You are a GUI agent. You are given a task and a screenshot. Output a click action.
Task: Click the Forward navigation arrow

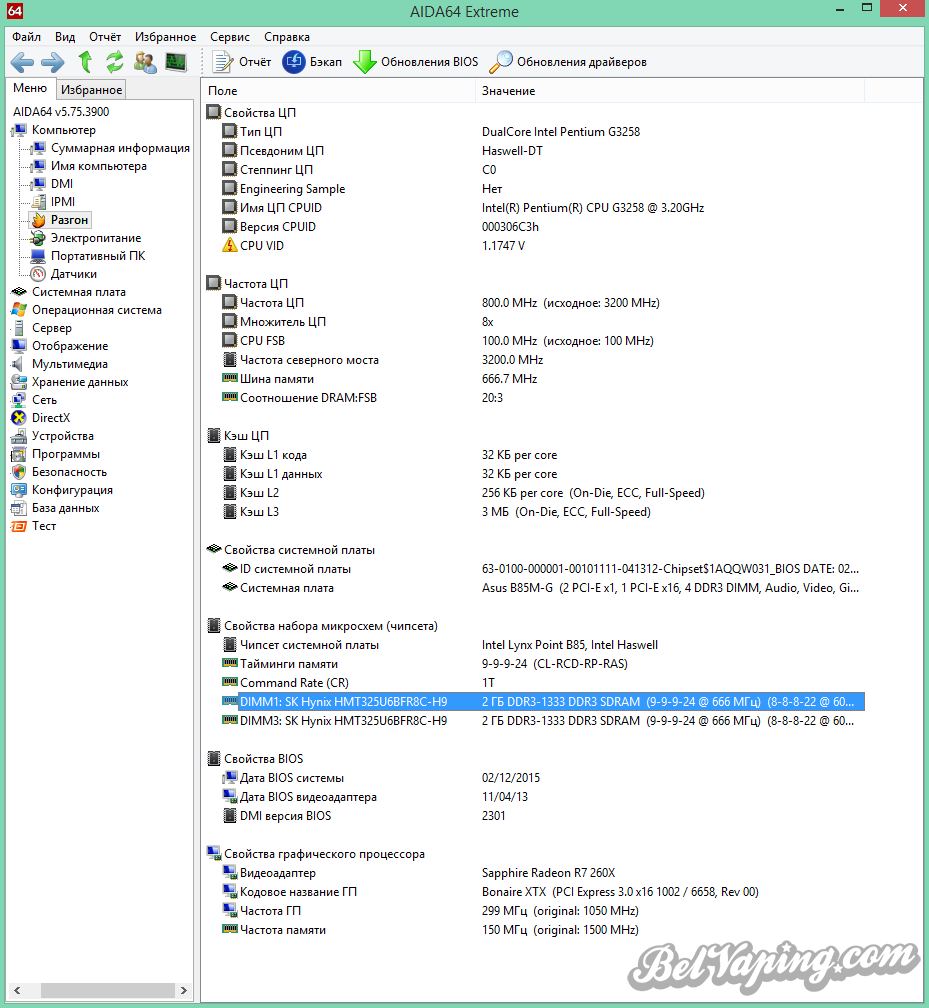coord(53,62)
